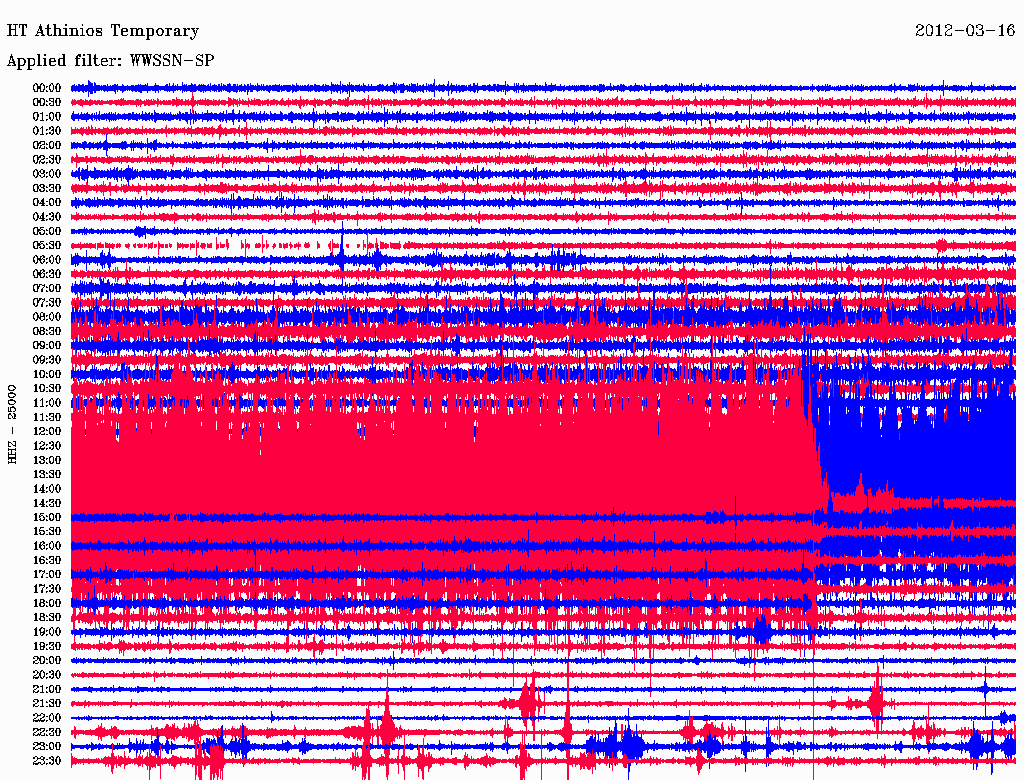This screenshot has height=780, width=1024.
Task: Click the 19:00 time label
Action: [x=47, y=632]
